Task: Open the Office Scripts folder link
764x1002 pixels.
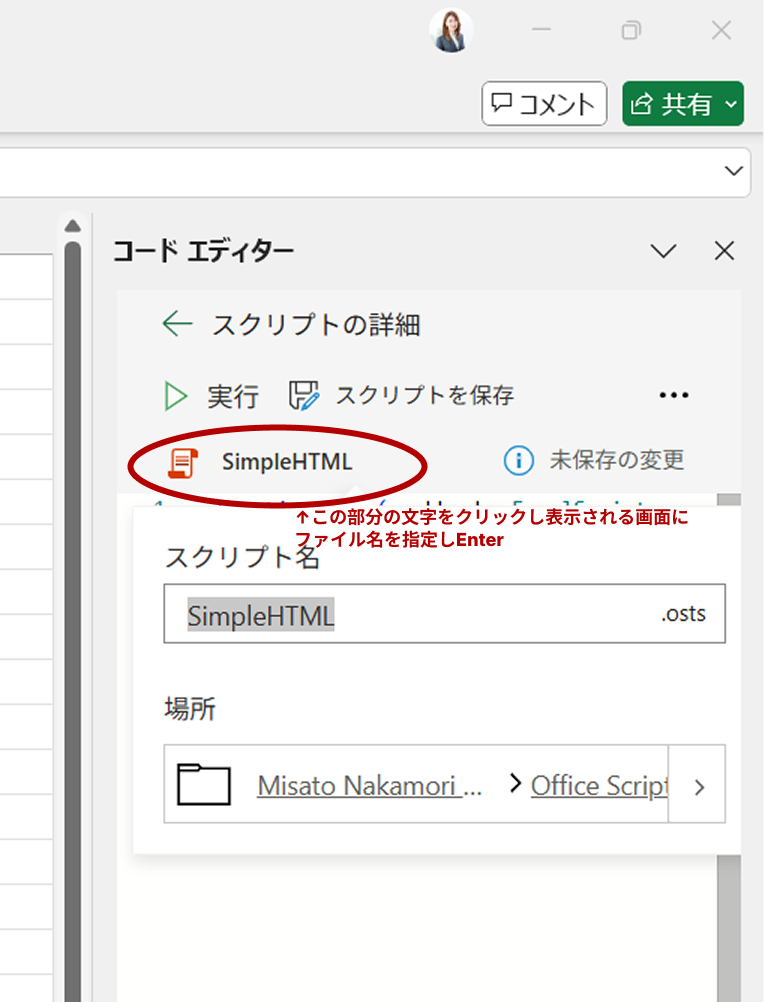Action: tap(598, 786)
